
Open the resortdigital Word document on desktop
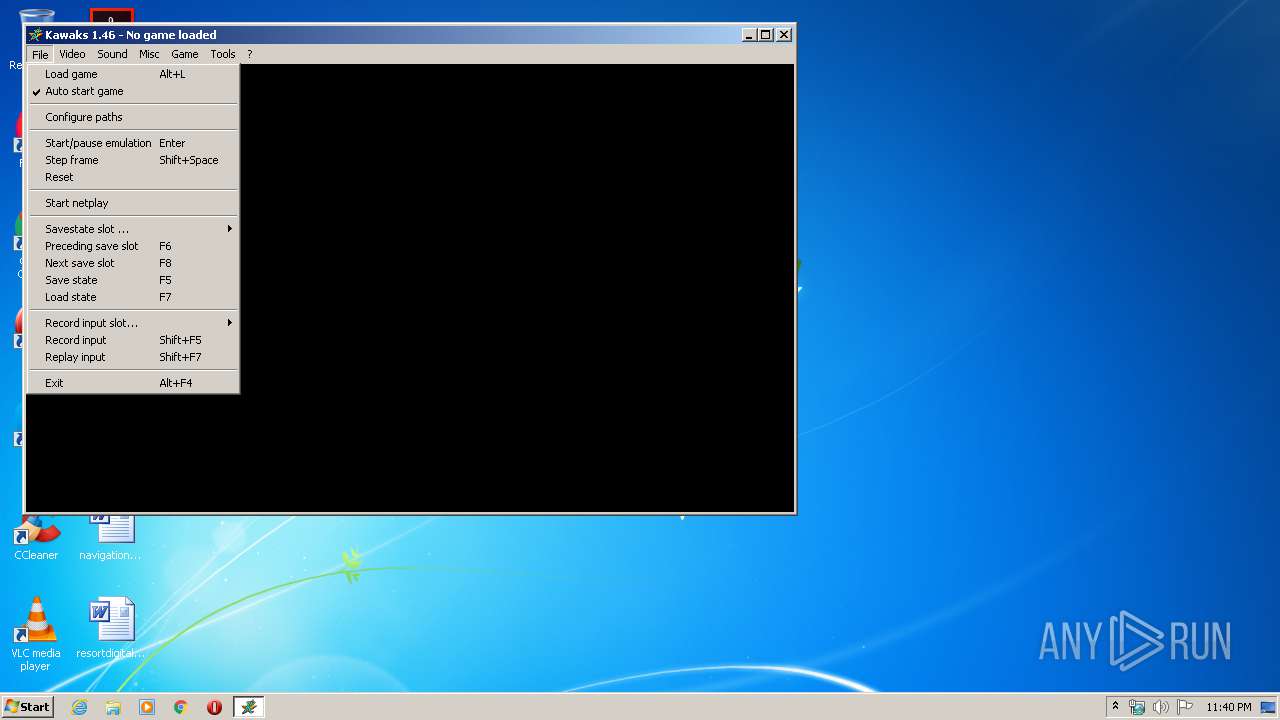click(x=110, y=628)
